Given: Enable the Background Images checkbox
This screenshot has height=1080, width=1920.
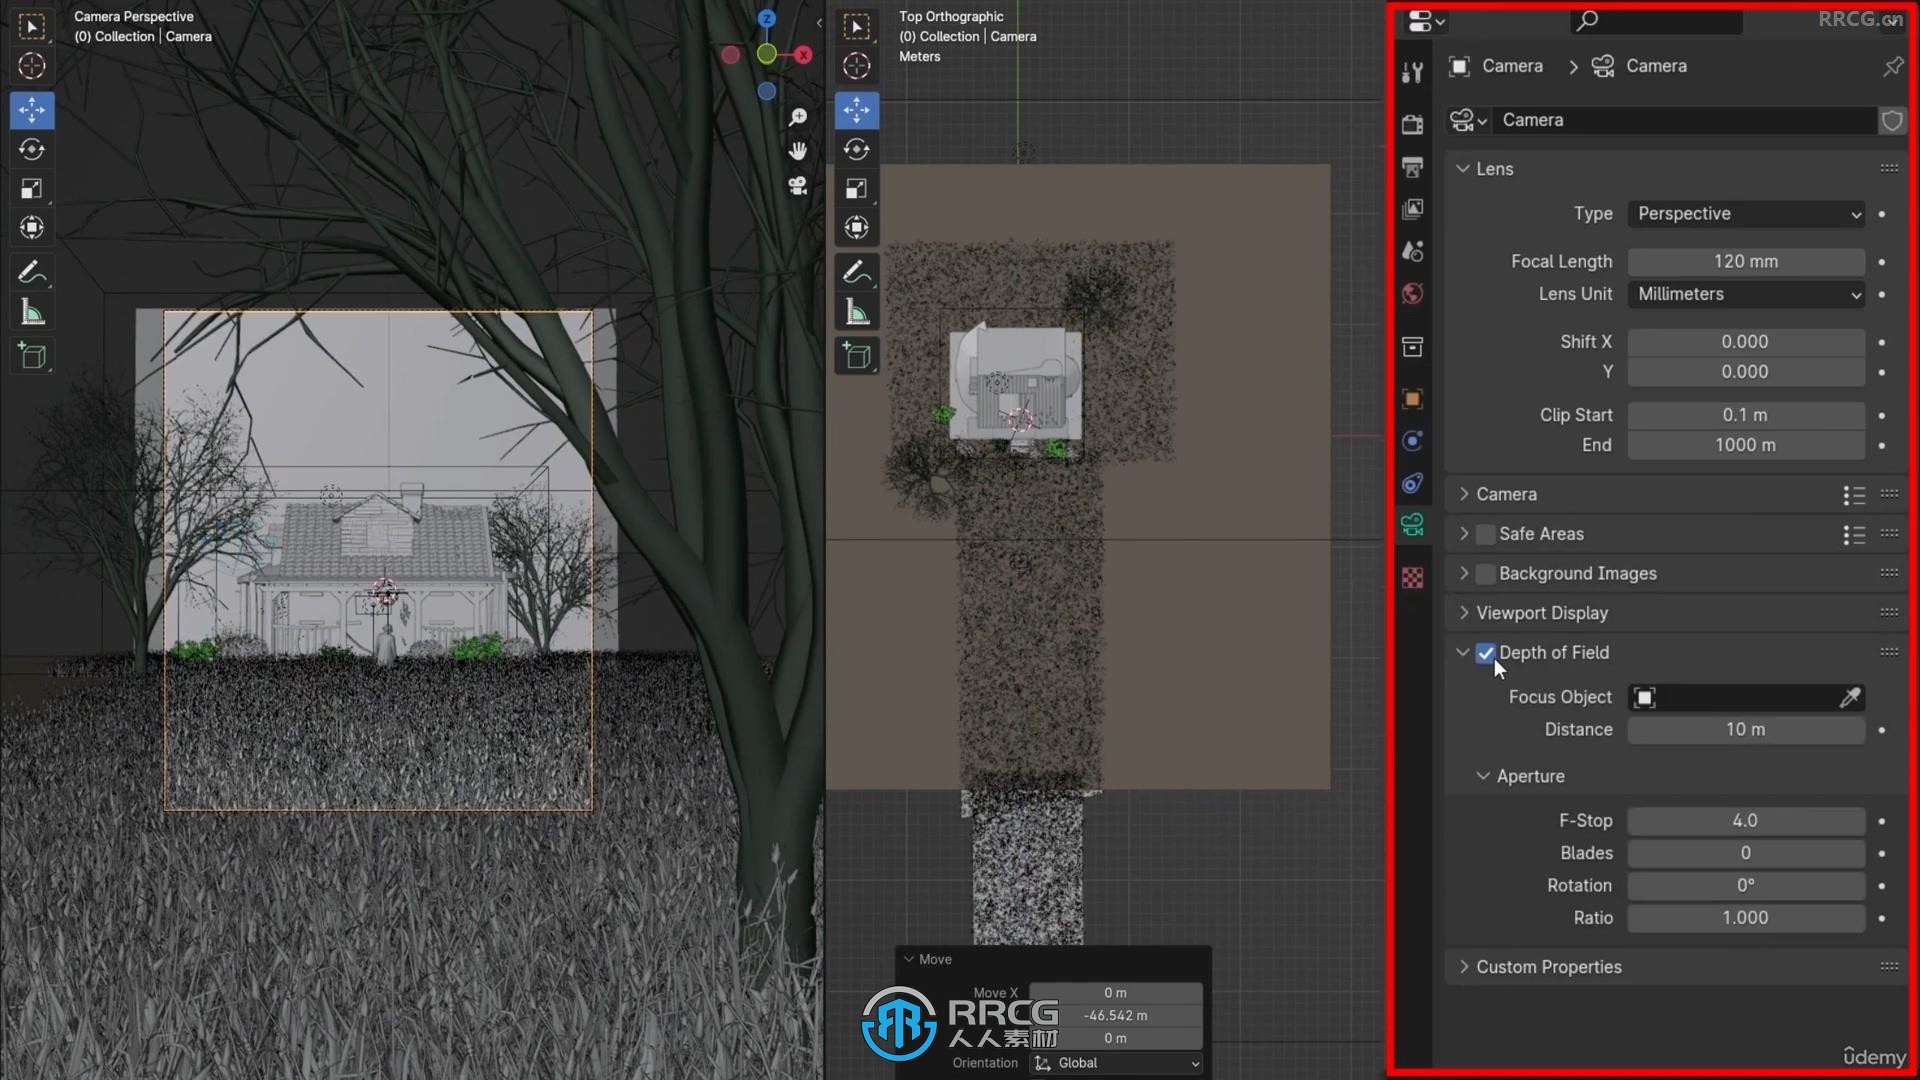Looking at the screenshot, I should pos(1486,574).
